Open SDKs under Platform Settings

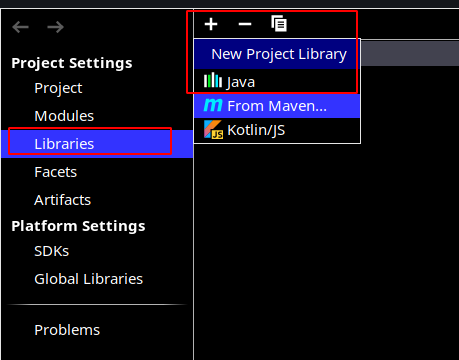[x=51, y=251]
